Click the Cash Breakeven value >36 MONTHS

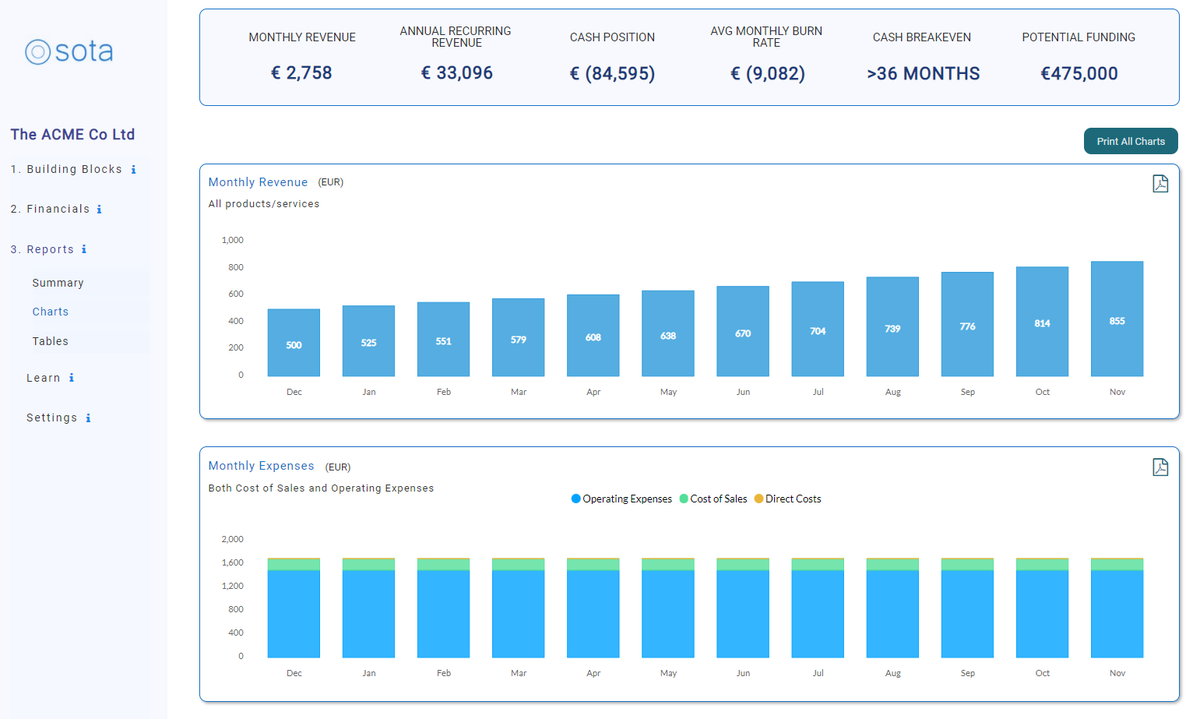[x=923, y=73]
